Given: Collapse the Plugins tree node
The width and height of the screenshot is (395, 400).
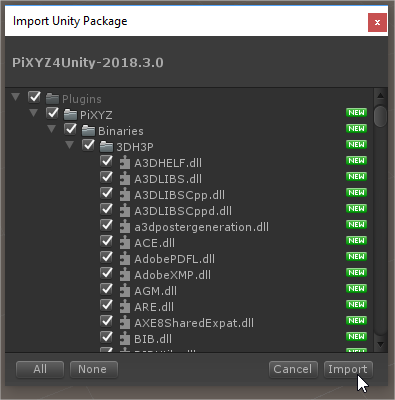Looking at the screenshot, I should click(15, 97).
